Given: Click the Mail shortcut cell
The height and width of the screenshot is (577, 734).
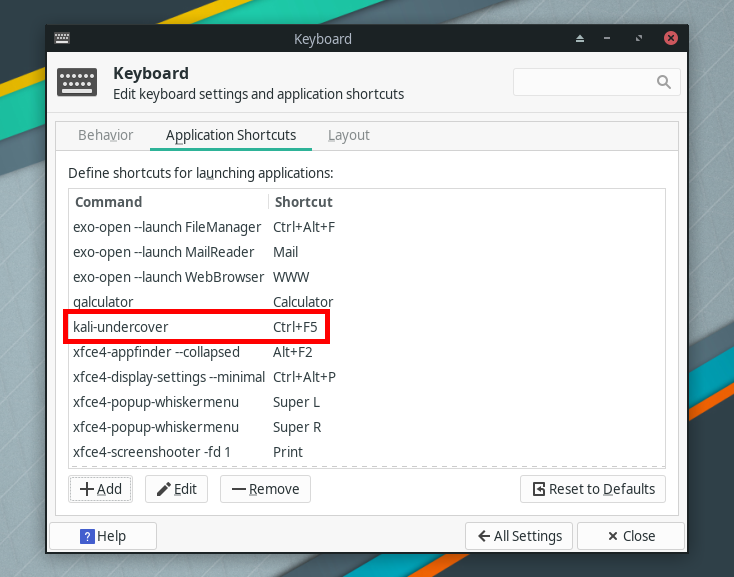Looking at the screenshot, I should click(x=286, y=252).
